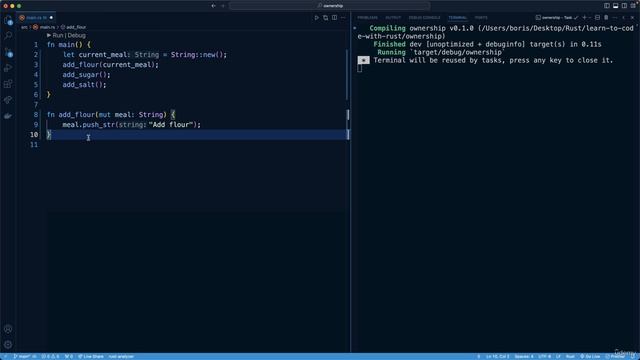The image size is (640, 360).
Task: Open the new terminal launch profile dropdown
Action: tap(590, 18)
